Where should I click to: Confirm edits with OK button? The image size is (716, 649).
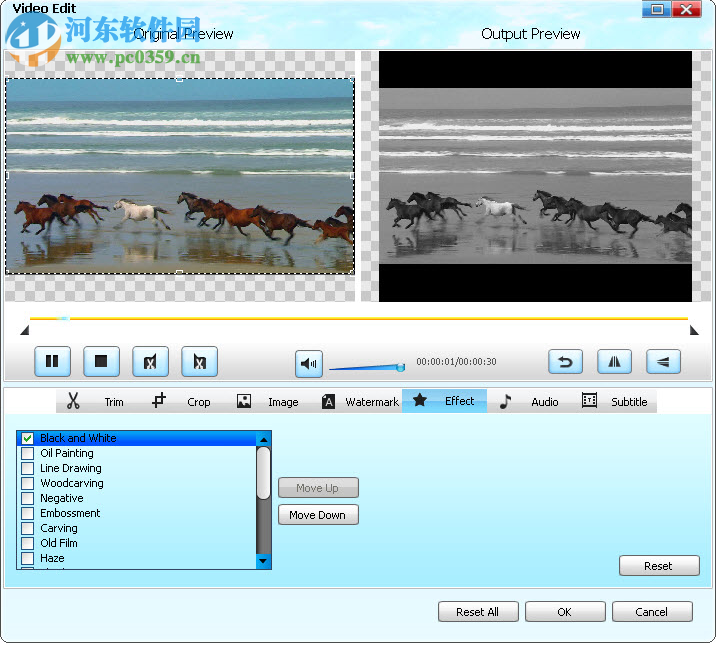pyautogui.click(x=565, y=612)
